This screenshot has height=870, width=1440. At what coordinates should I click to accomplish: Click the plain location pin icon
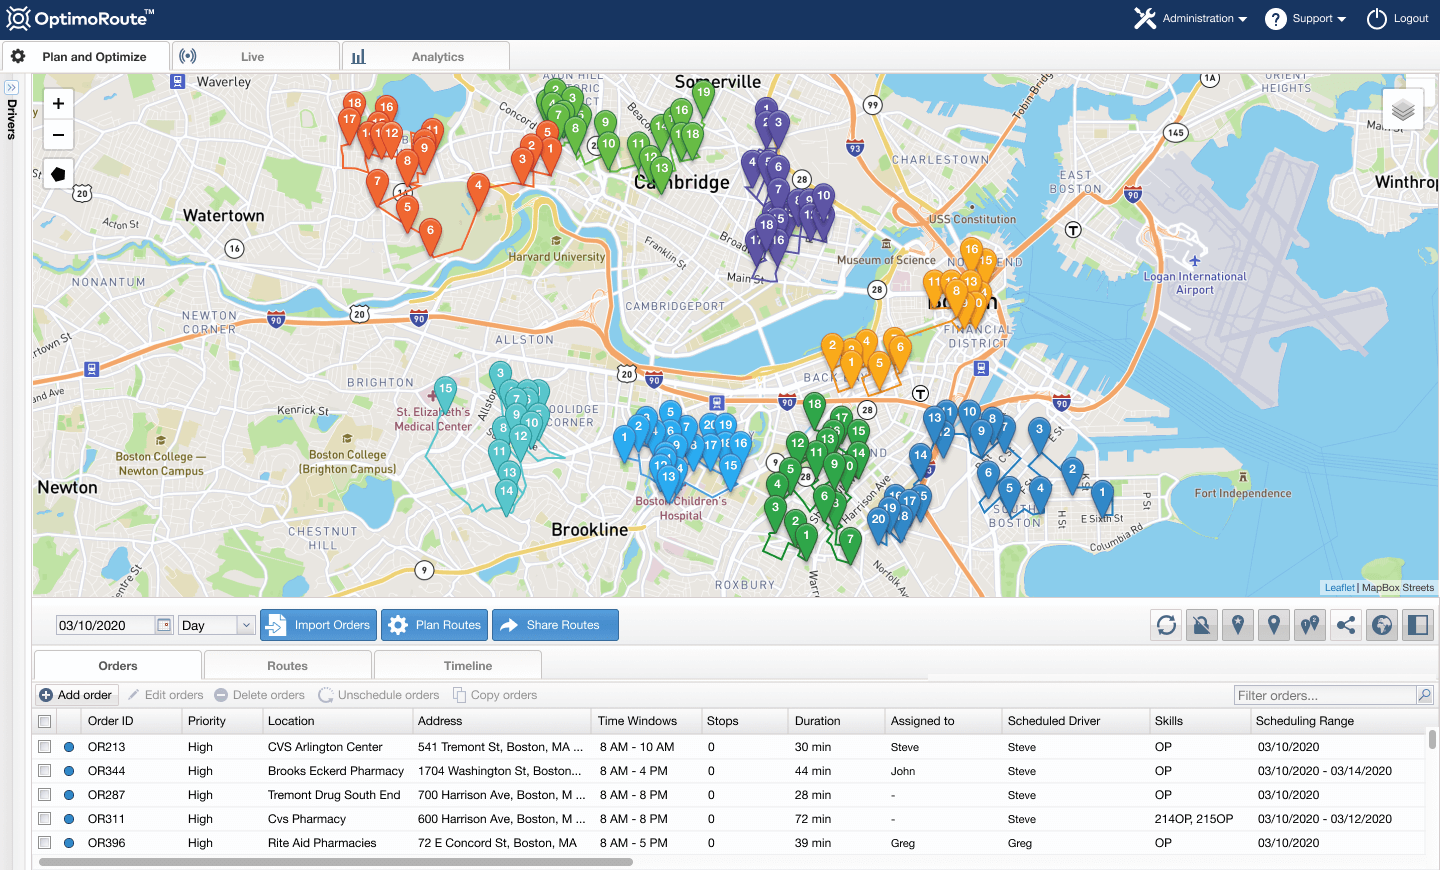[1274, 625]
